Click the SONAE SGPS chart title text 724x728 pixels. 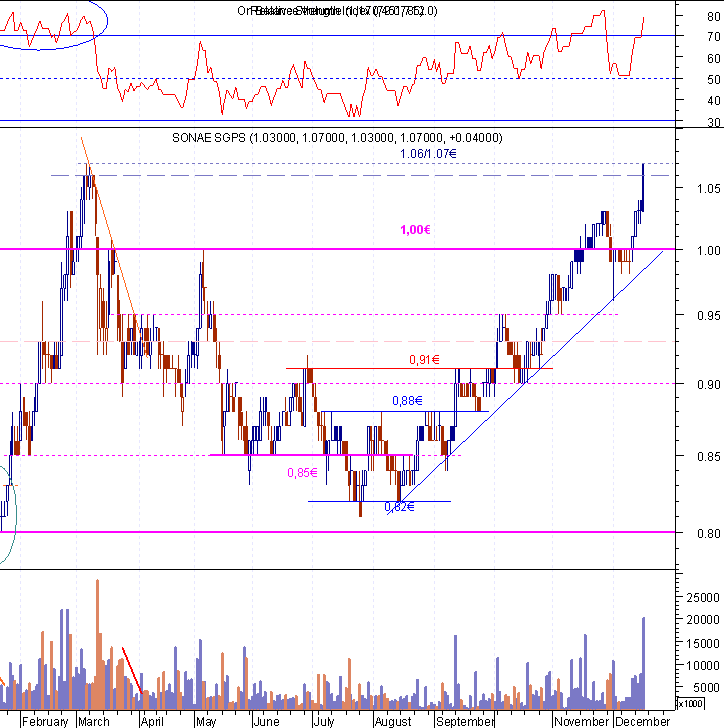pyautogui.click(x=337, y=138)
